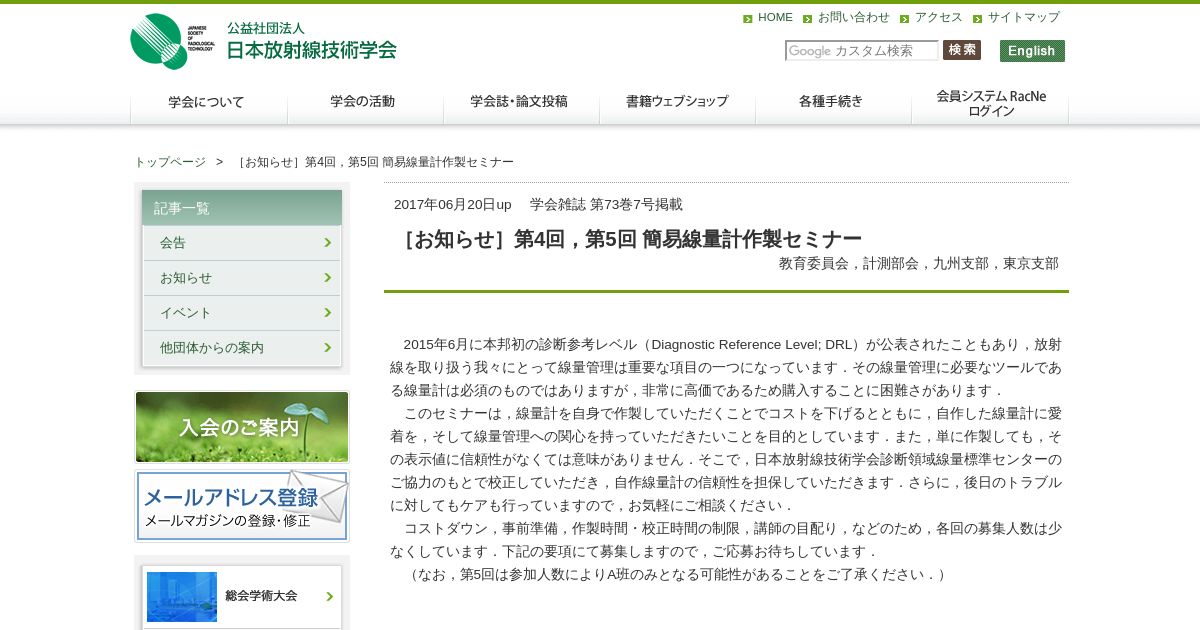Open 入会のご案内 banner
Screen dimensions: 1200x630
tap(242, 427)
